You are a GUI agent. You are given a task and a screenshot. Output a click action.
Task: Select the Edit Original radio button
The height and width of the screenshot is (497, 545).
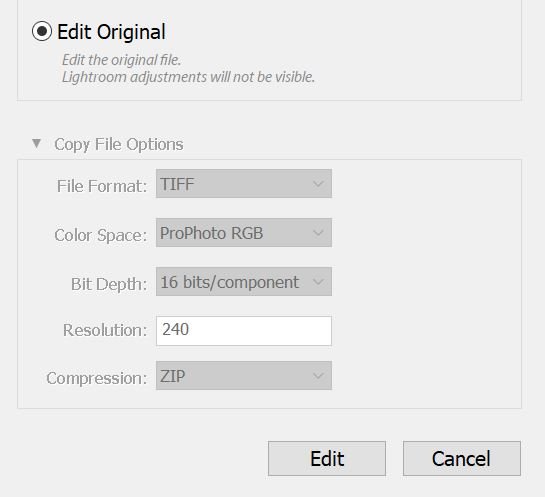click(x=42, y=32)
